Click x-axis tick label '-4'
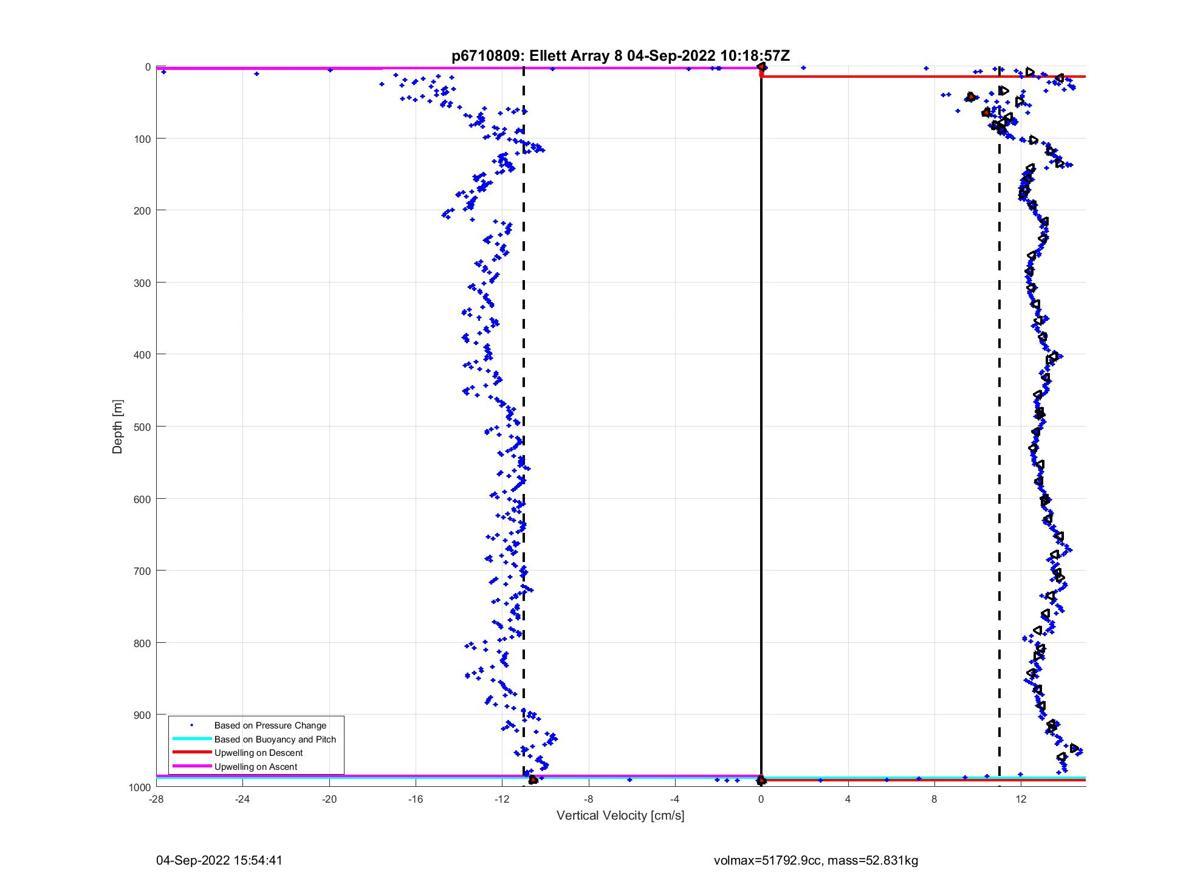 coord(675,798)
